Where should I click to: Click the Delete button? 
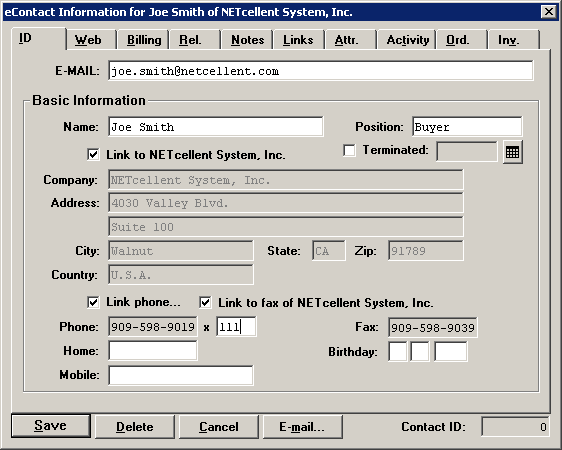[x=135, y=427]
